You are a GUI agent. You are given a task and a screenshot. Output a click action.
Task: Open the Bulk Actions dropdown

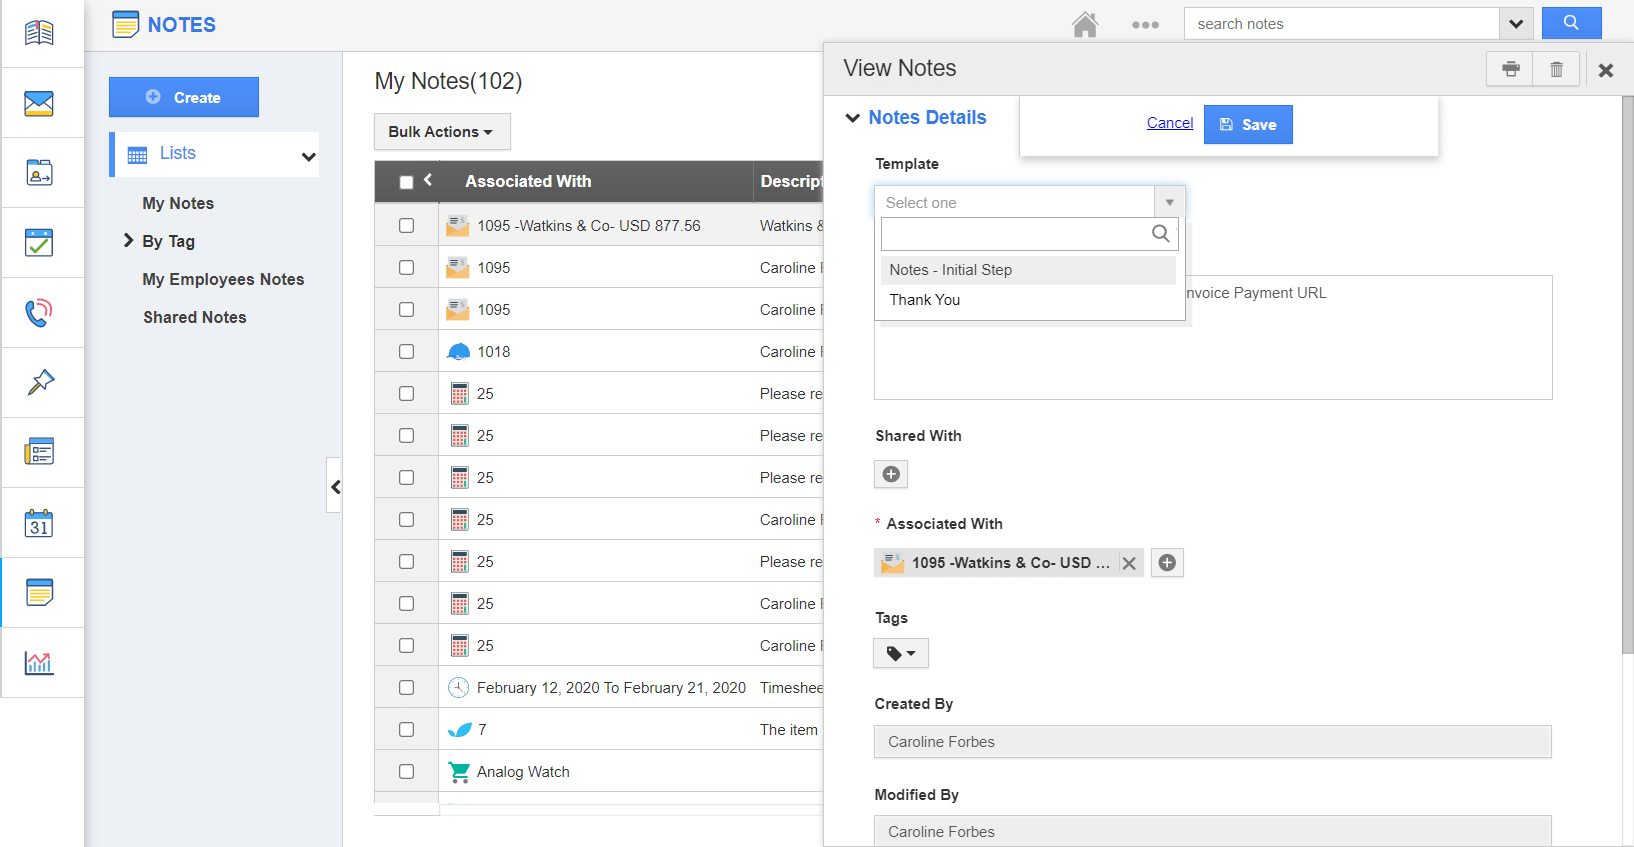(x=441, y=132)
